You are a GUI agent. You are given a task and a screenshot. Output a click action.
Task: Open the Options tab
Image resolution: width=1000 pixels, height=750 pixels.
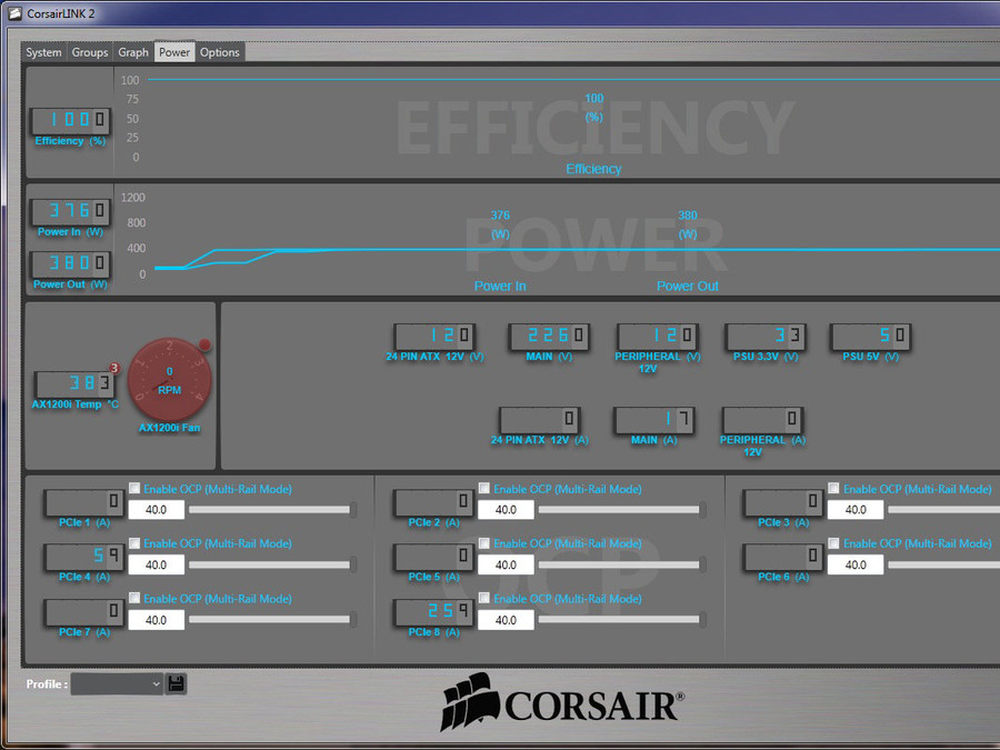click(x=219, y=52)
